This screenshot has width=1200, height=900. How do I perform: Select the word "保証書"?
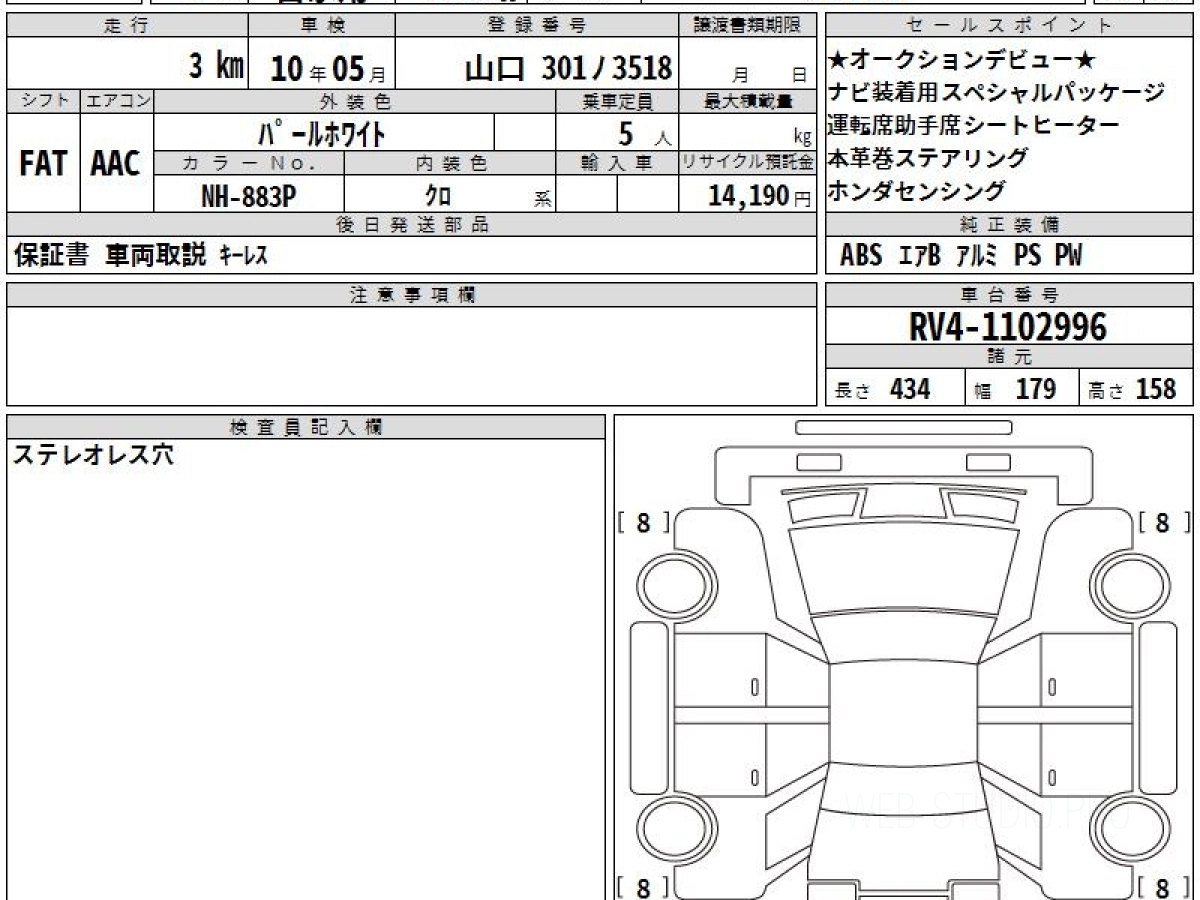pos(51,256)
